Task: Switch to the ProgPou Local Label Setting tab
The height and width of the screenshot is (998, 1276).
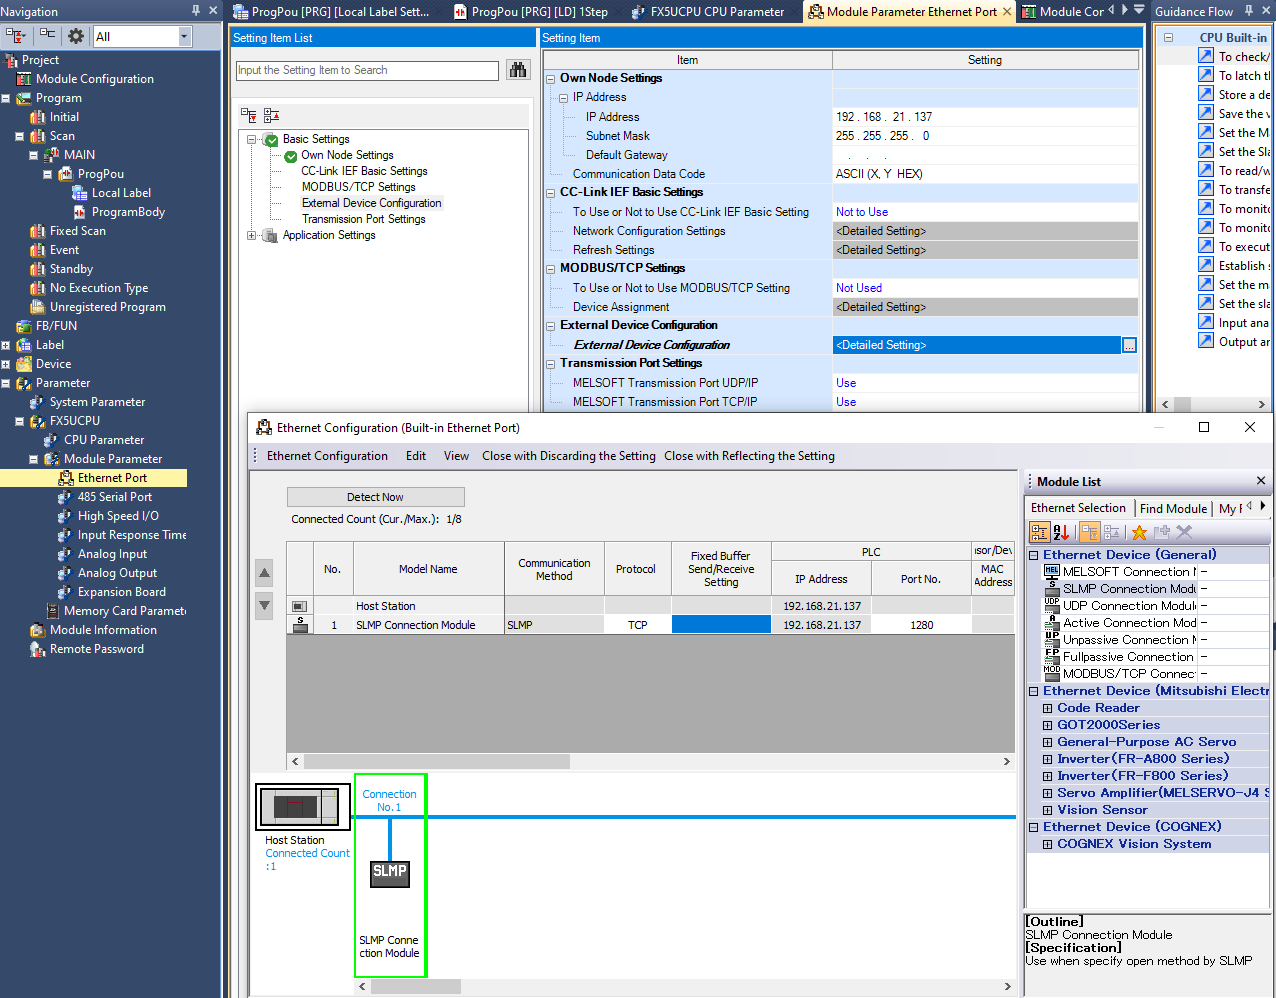Action: pyautogui.click(x=333, y=12)
